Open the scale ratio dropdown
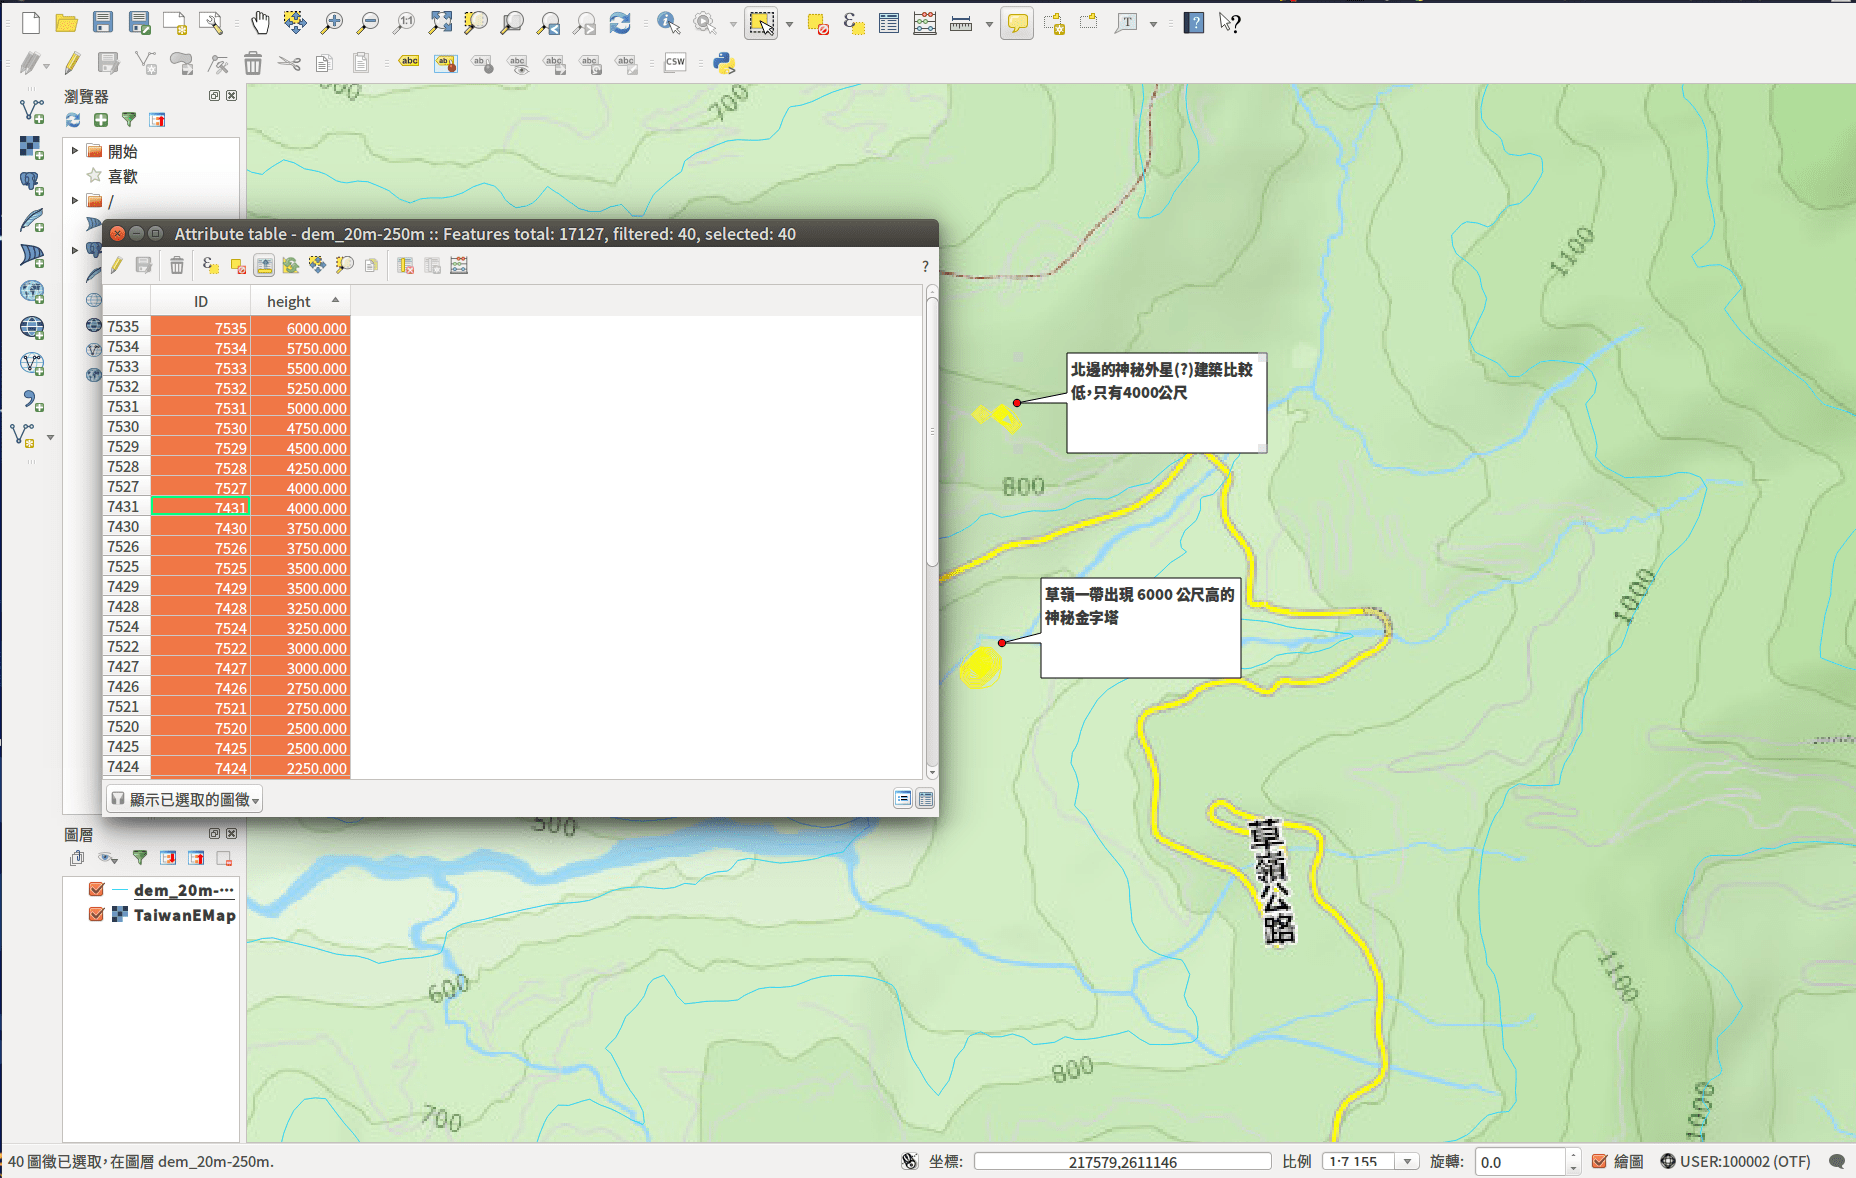Viewport: 1856px width, 1178px height. (1407, 1161)
